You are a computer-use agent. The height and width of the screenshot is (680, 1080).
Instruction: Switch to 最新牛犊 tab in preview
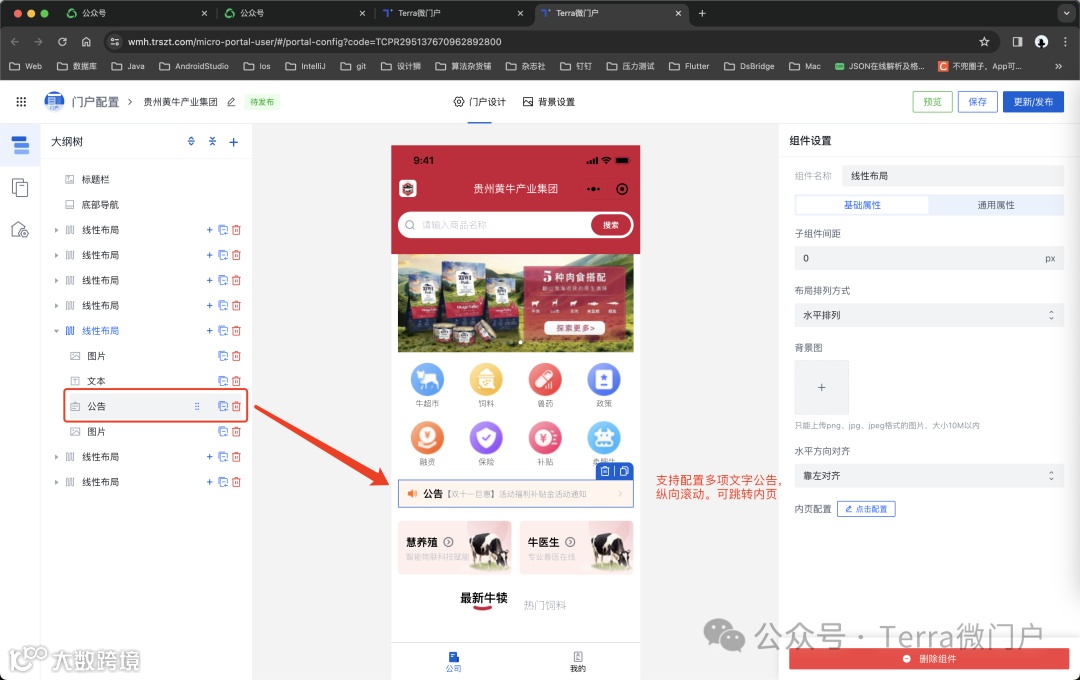coord(484,599)
